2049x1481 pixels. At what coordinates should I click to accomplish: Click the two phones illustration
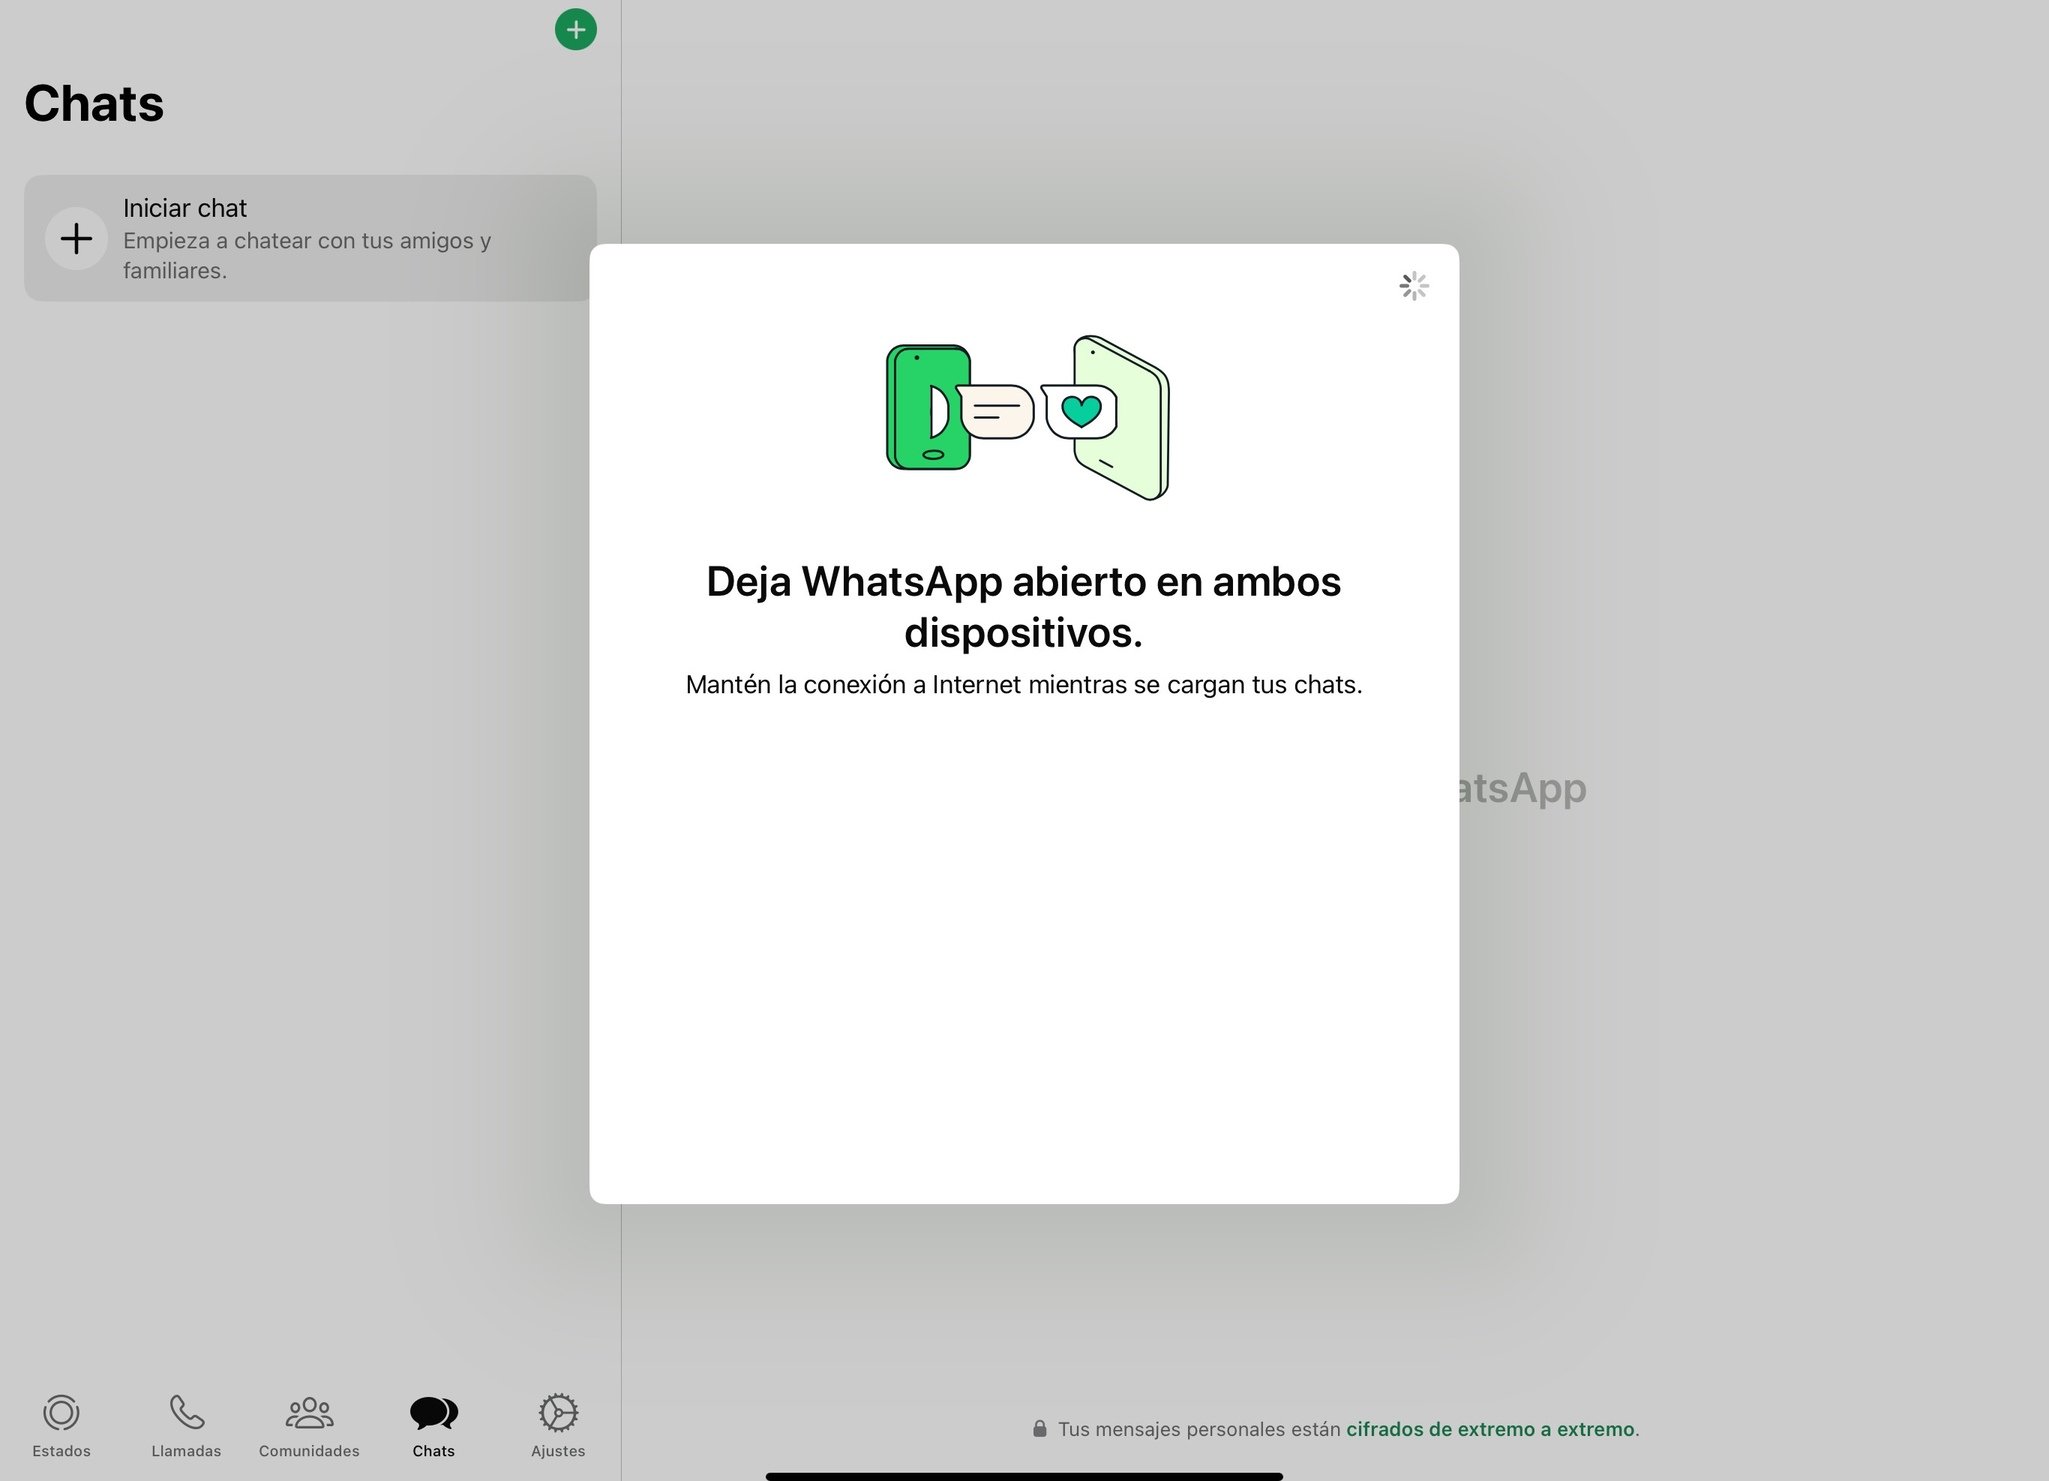click(1028, 418)
